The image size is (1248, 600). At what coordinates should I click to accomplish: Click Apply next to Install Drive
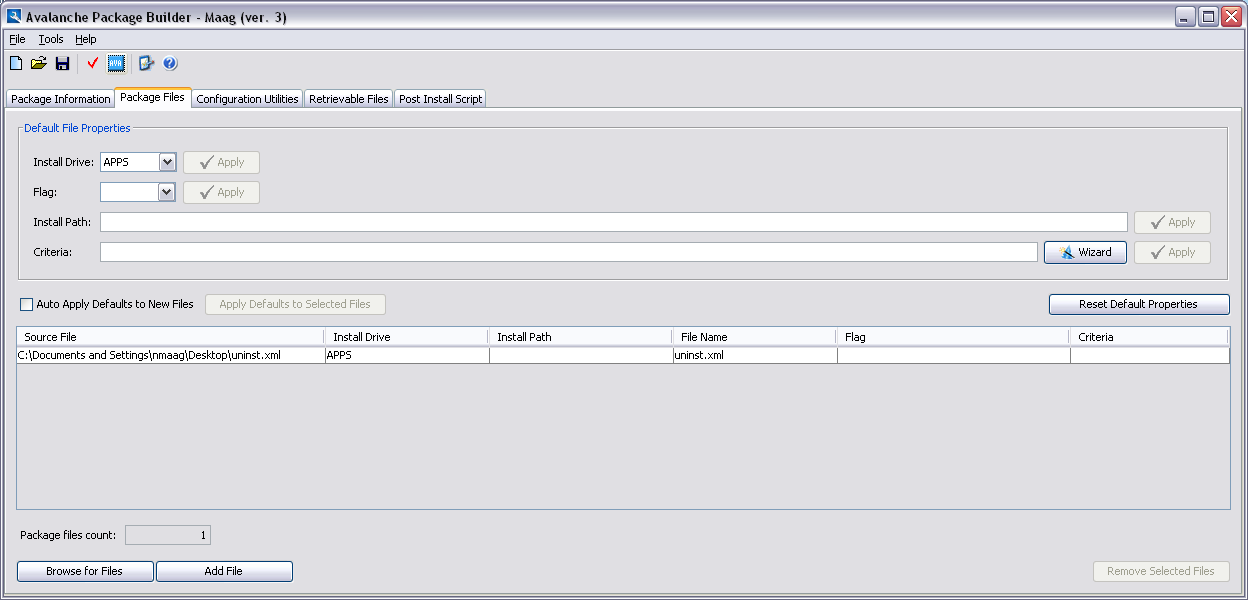tap(220, 162)
